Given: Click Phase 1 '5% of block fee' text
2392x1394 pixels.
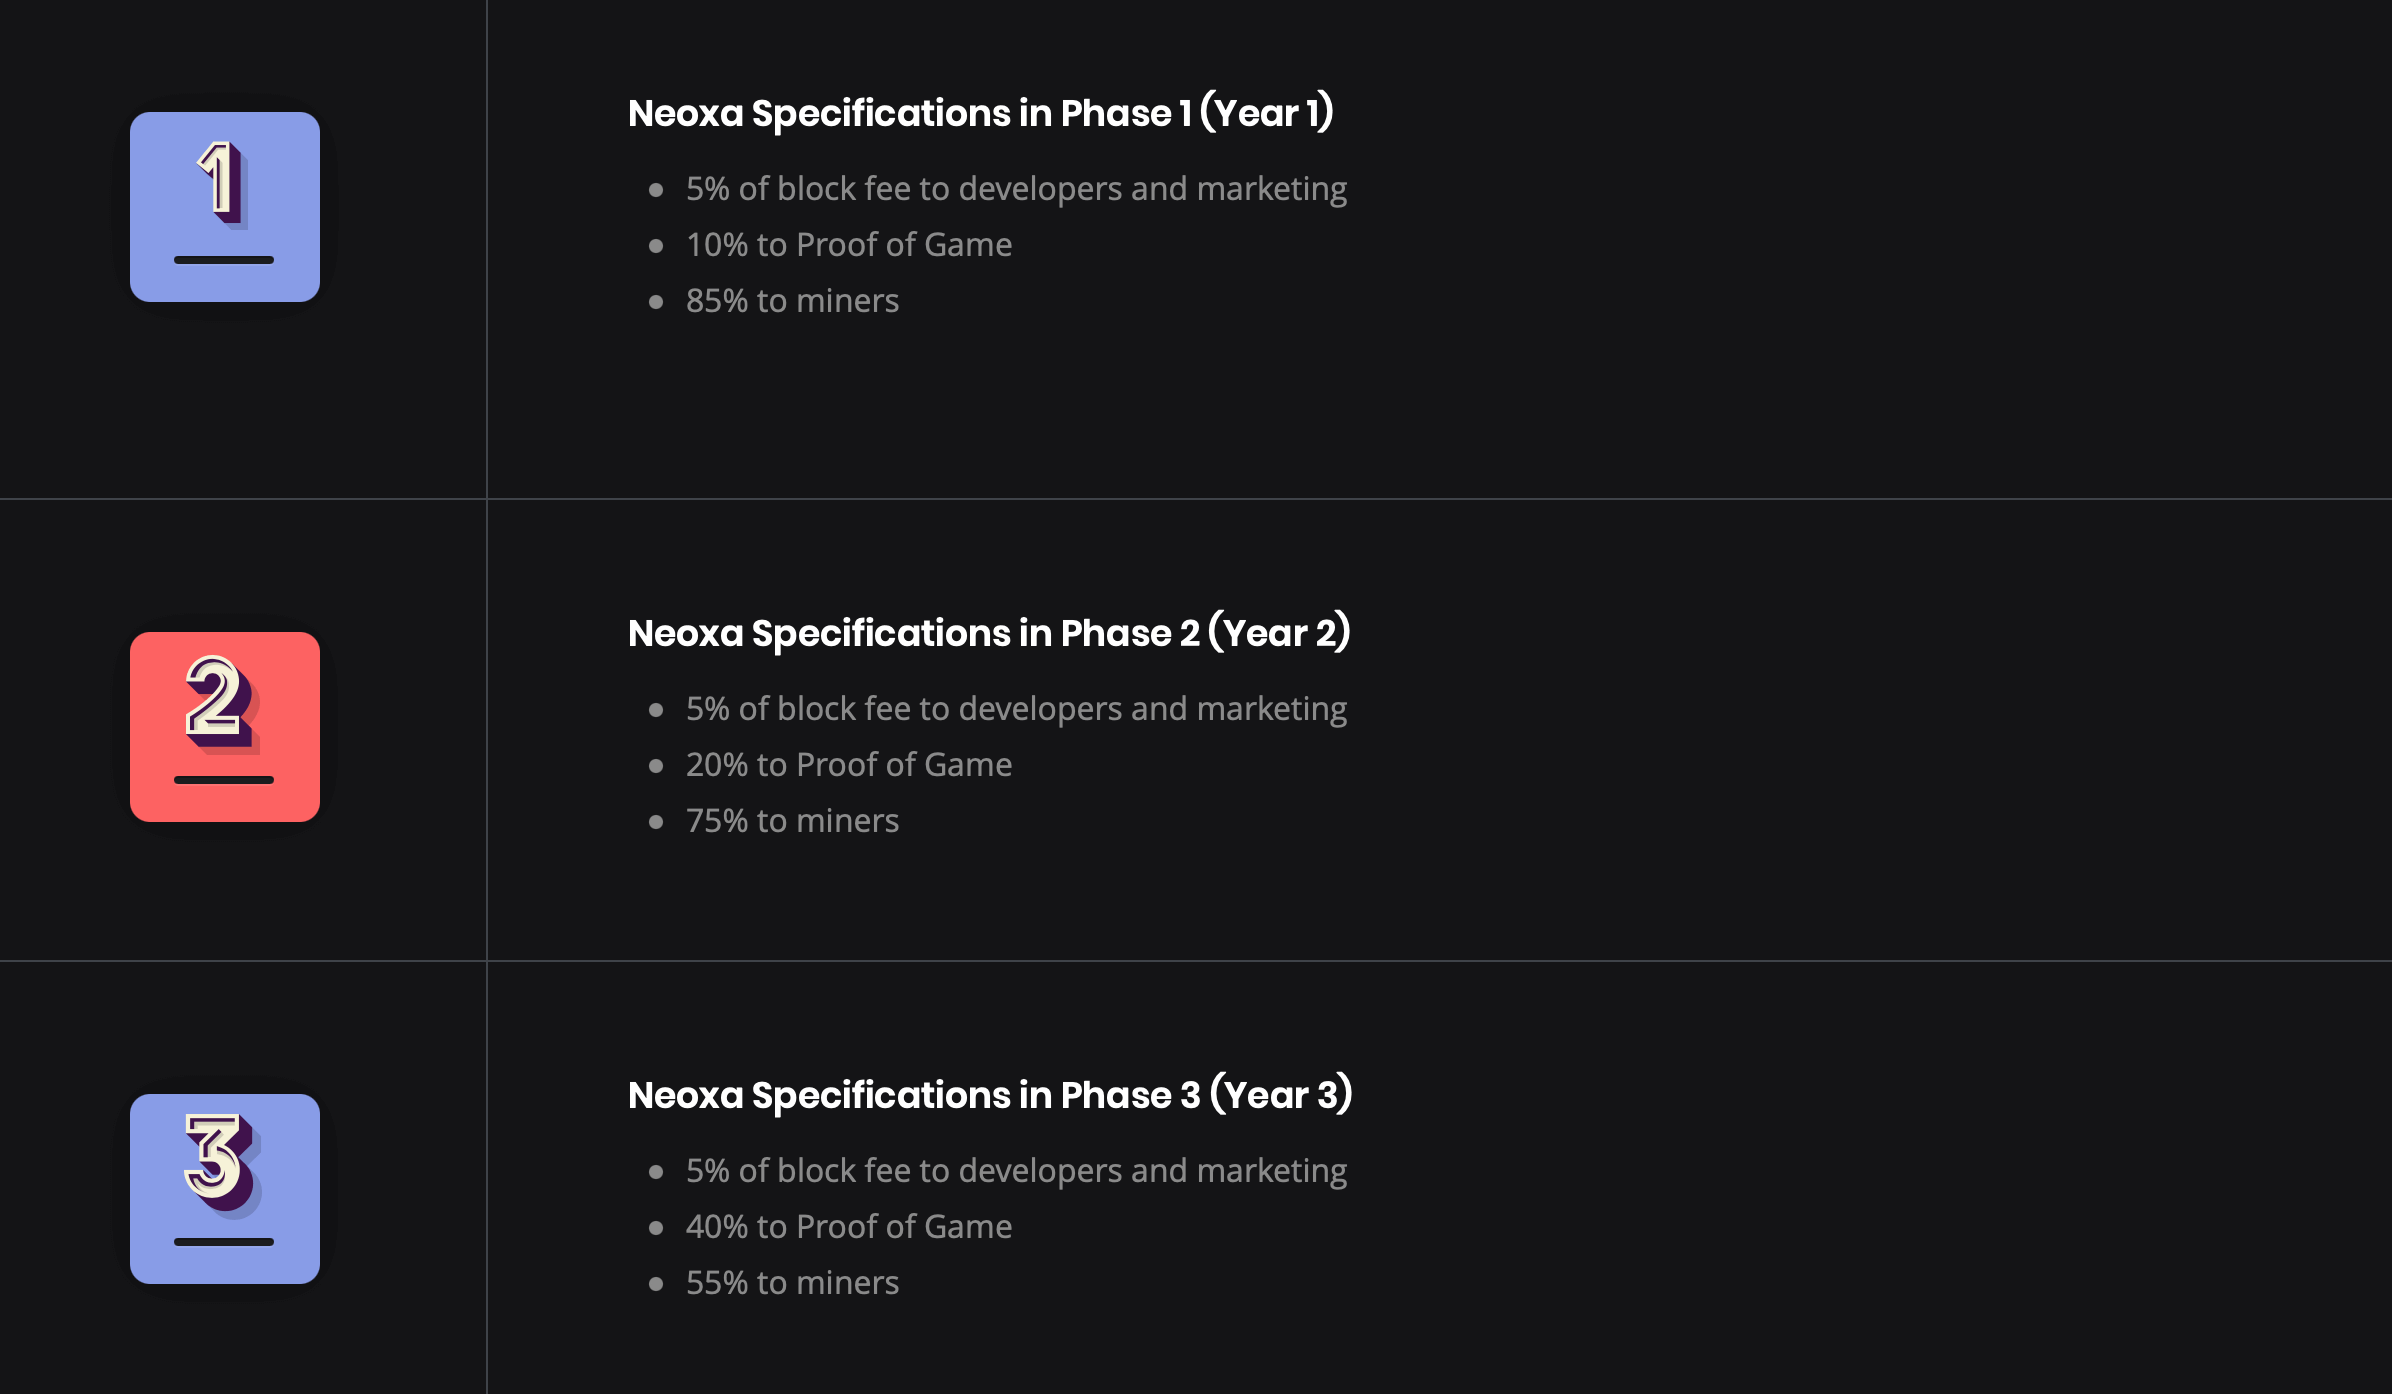Looking at the screenshot, I should click(1016, 189).
